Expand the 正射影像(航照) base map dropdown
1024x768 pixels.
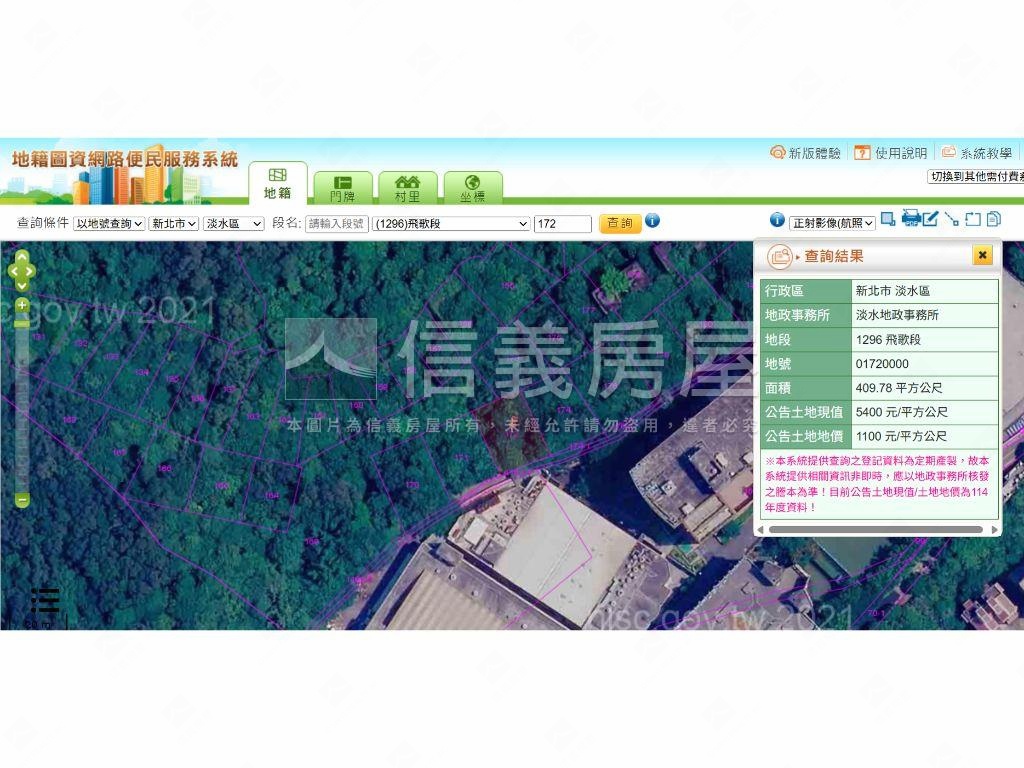(x=832, y=223)
